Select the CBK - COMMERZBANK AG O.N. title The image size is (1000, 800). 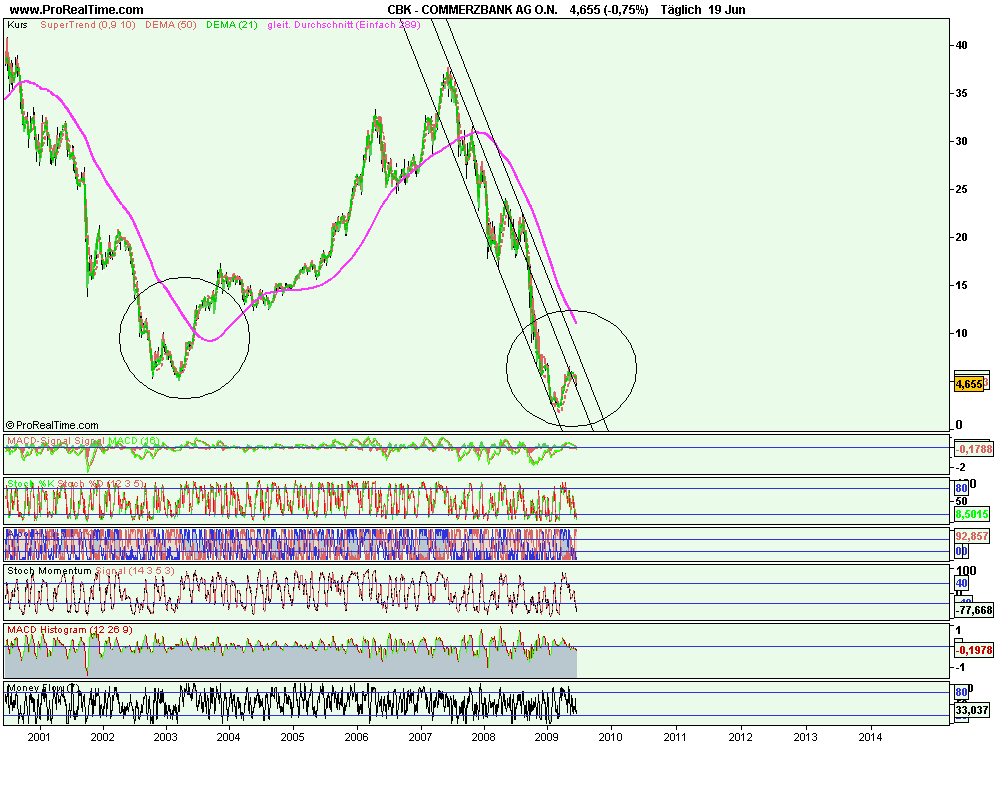[x=473, y=10]
